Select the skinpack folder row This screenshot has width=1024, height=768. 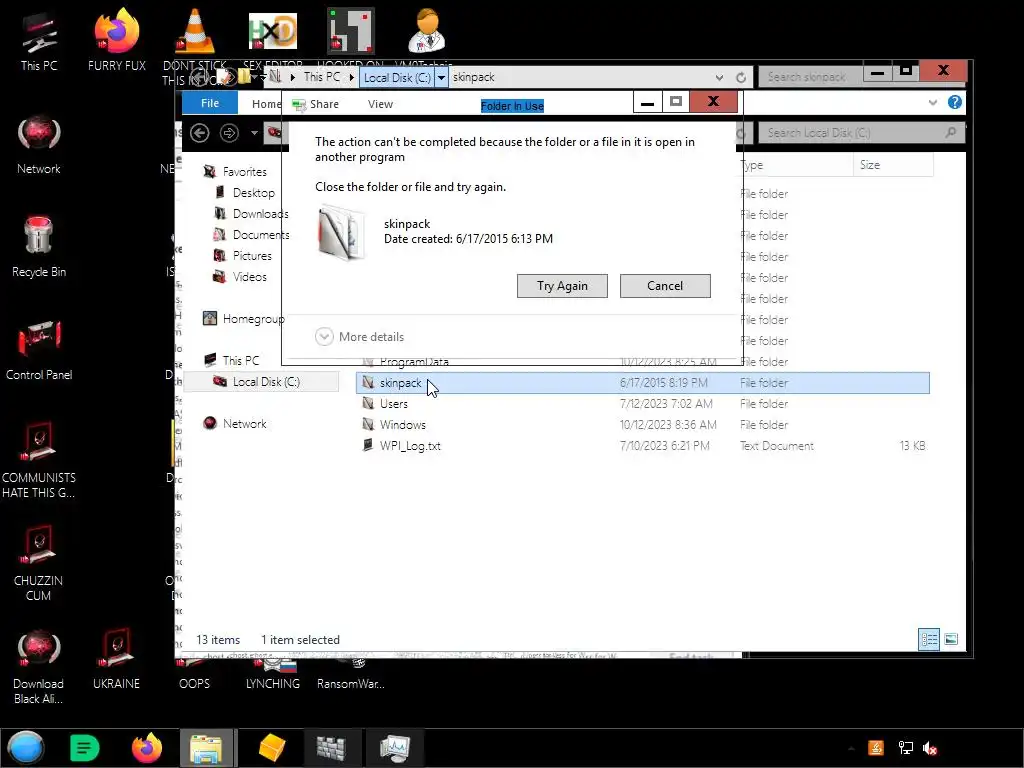(643, 383)
